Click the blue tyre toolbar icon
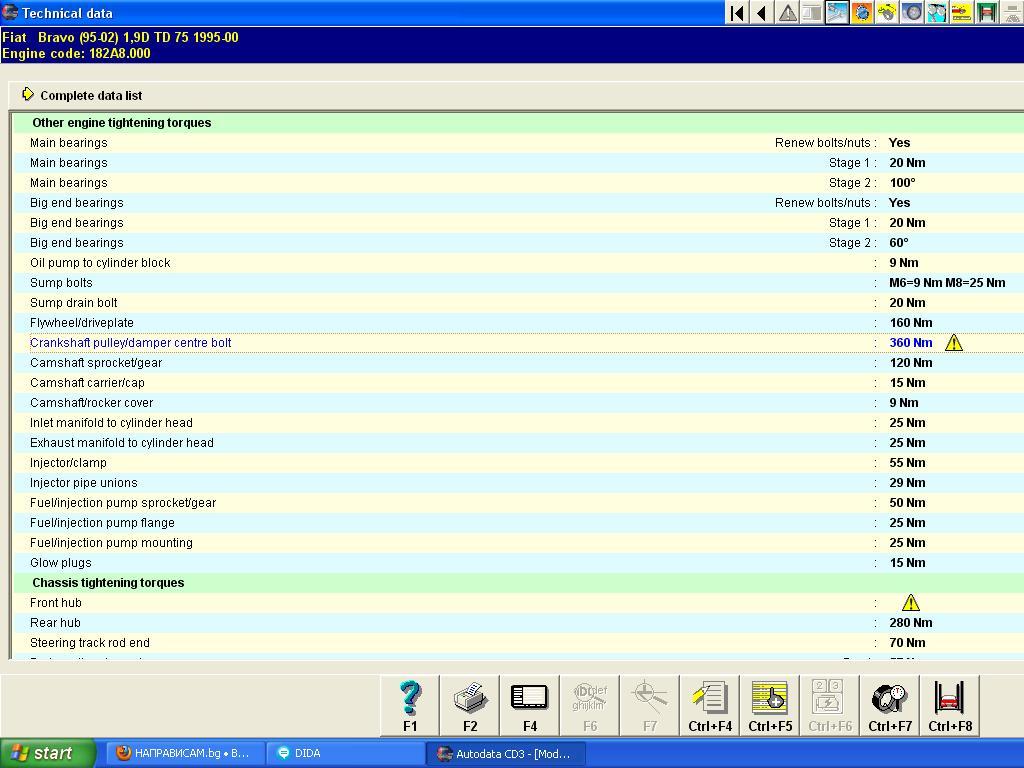The image size is (1024, 768). [912, 12]
